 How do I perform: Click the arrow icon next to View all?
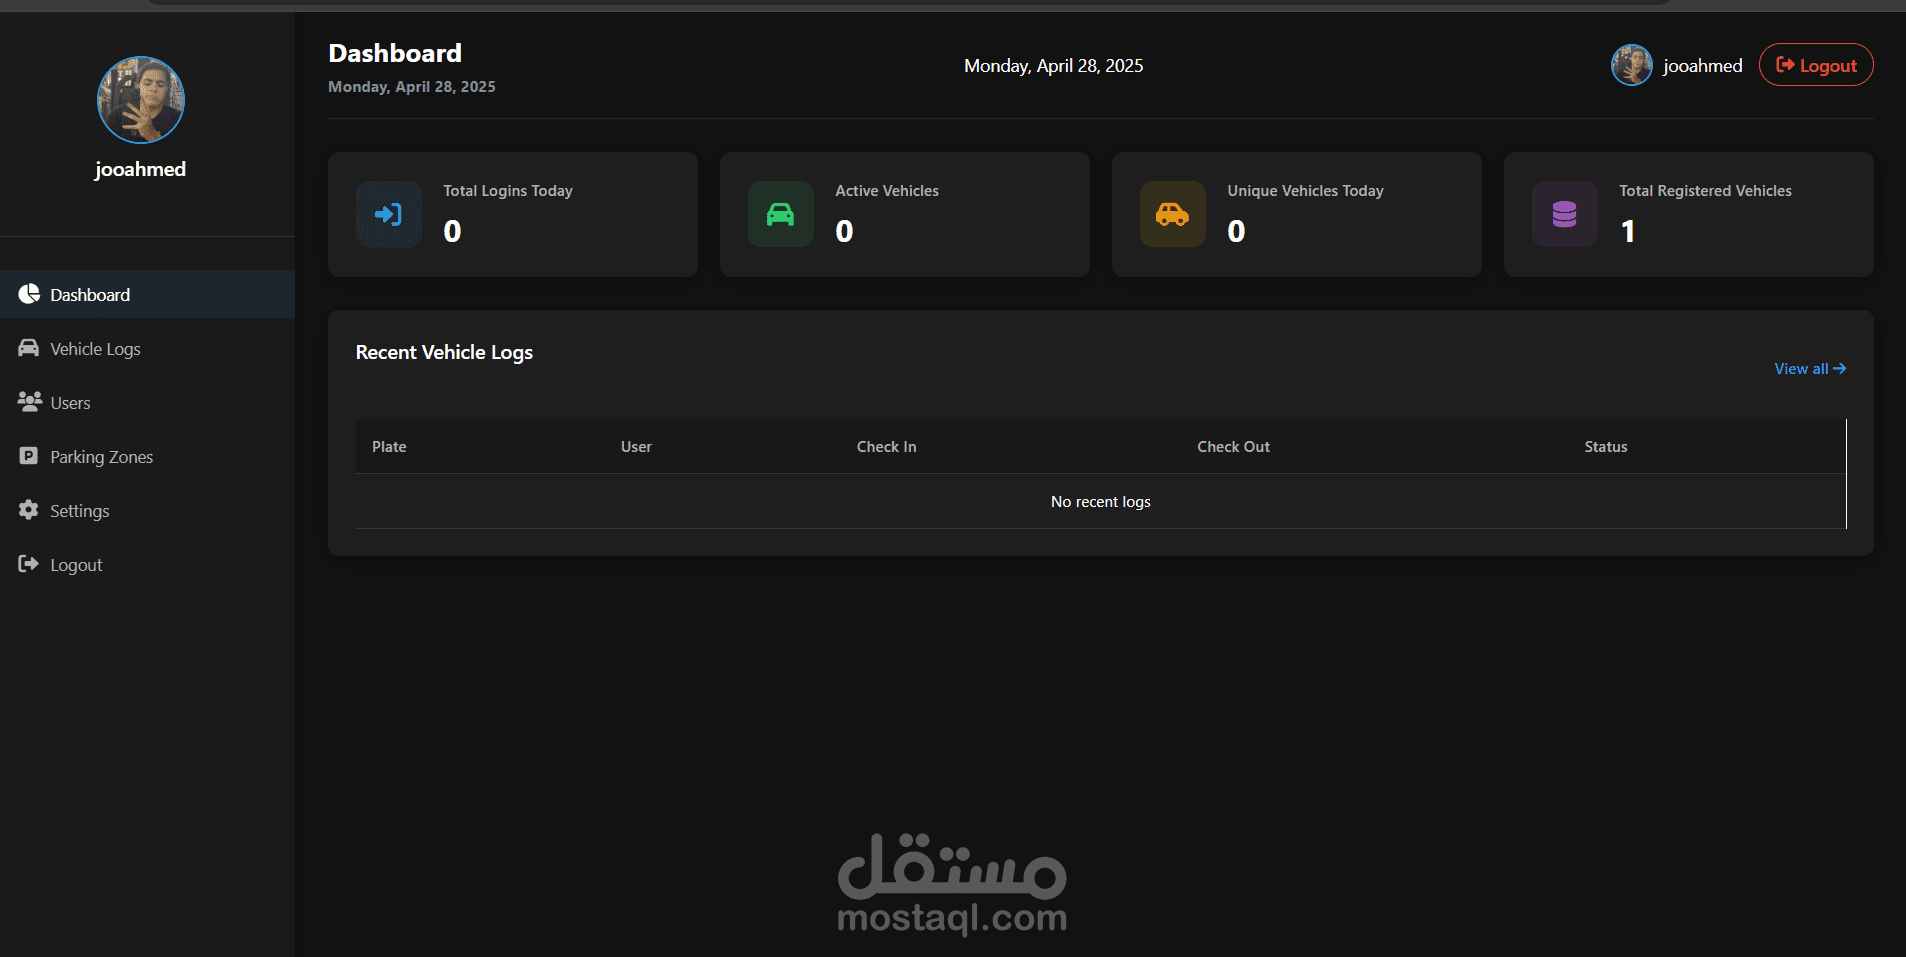point(1839,369)
